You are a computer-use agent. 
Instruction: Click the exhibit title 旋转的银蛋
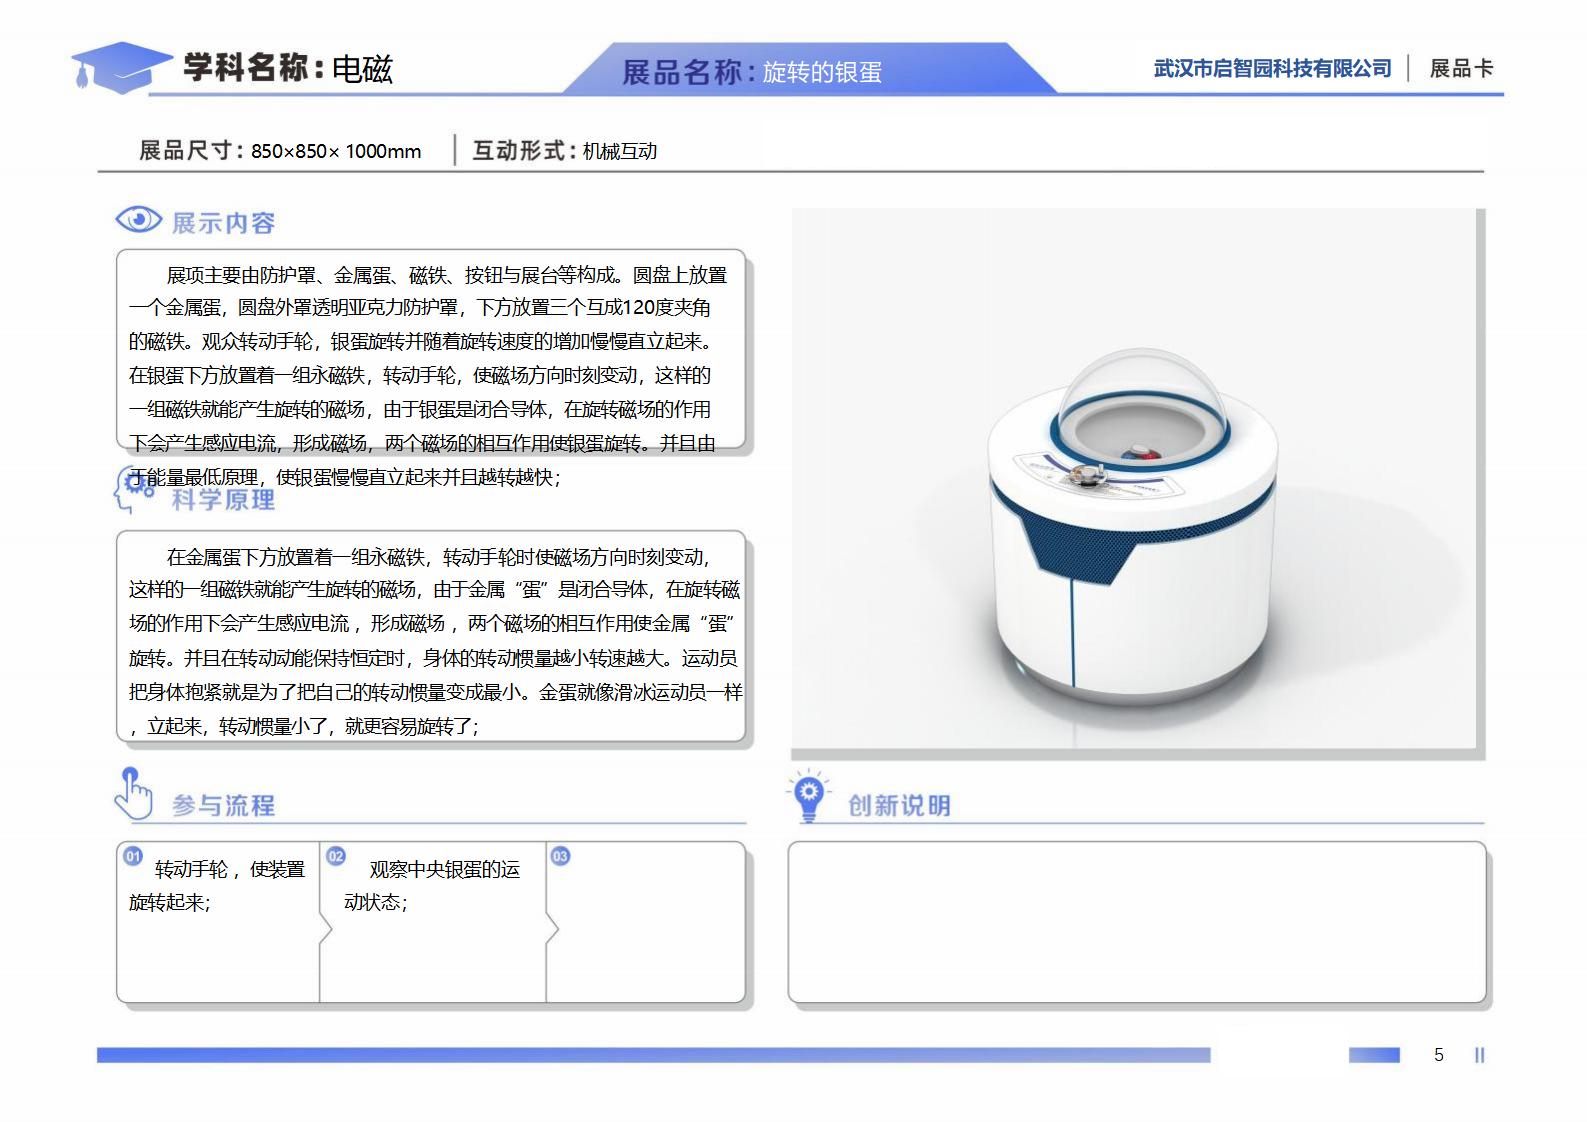tap(822, 72)
